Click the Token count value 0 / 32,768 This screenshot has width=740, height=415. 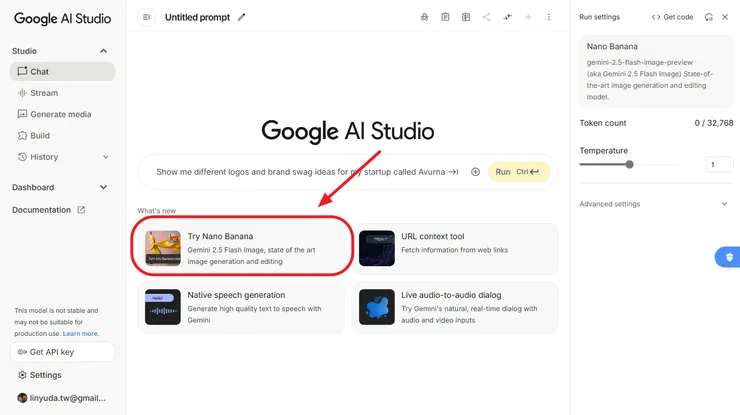pos(714,123)
